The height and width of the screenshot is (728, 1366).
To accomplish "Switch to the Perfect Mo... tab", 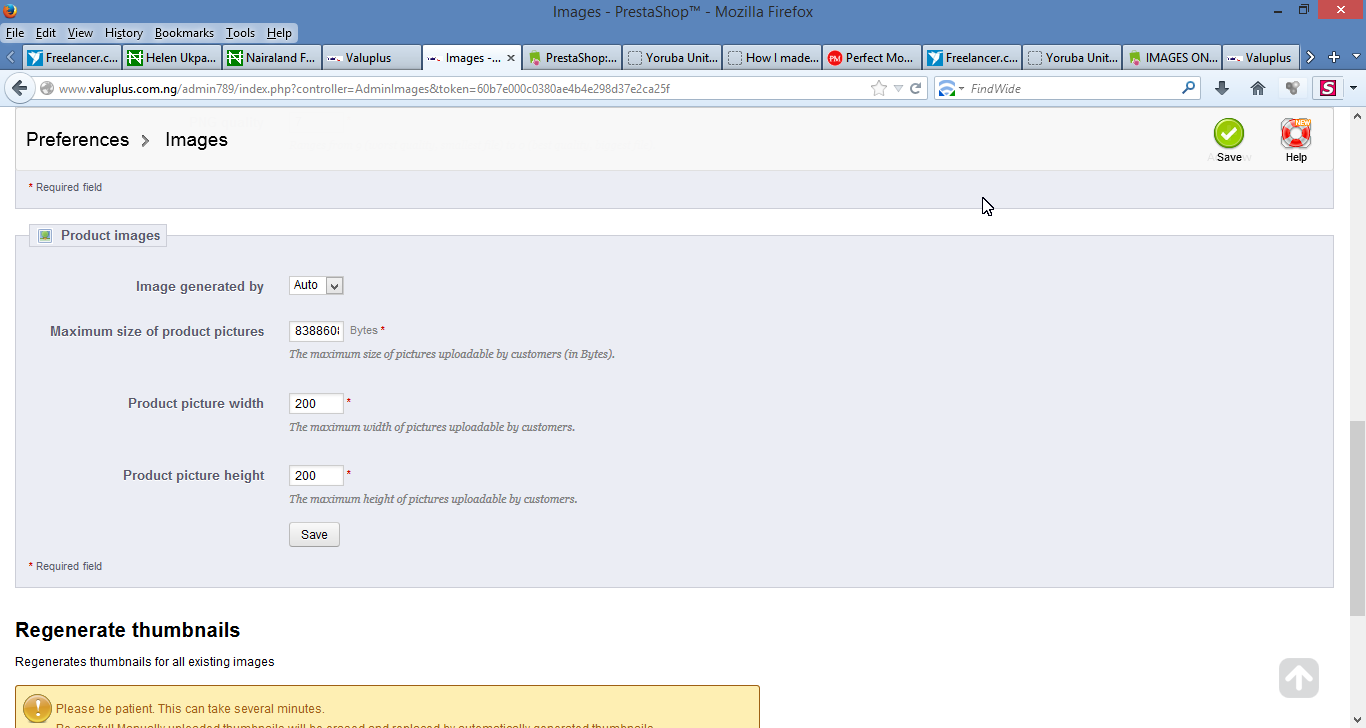I will [872, 58].
